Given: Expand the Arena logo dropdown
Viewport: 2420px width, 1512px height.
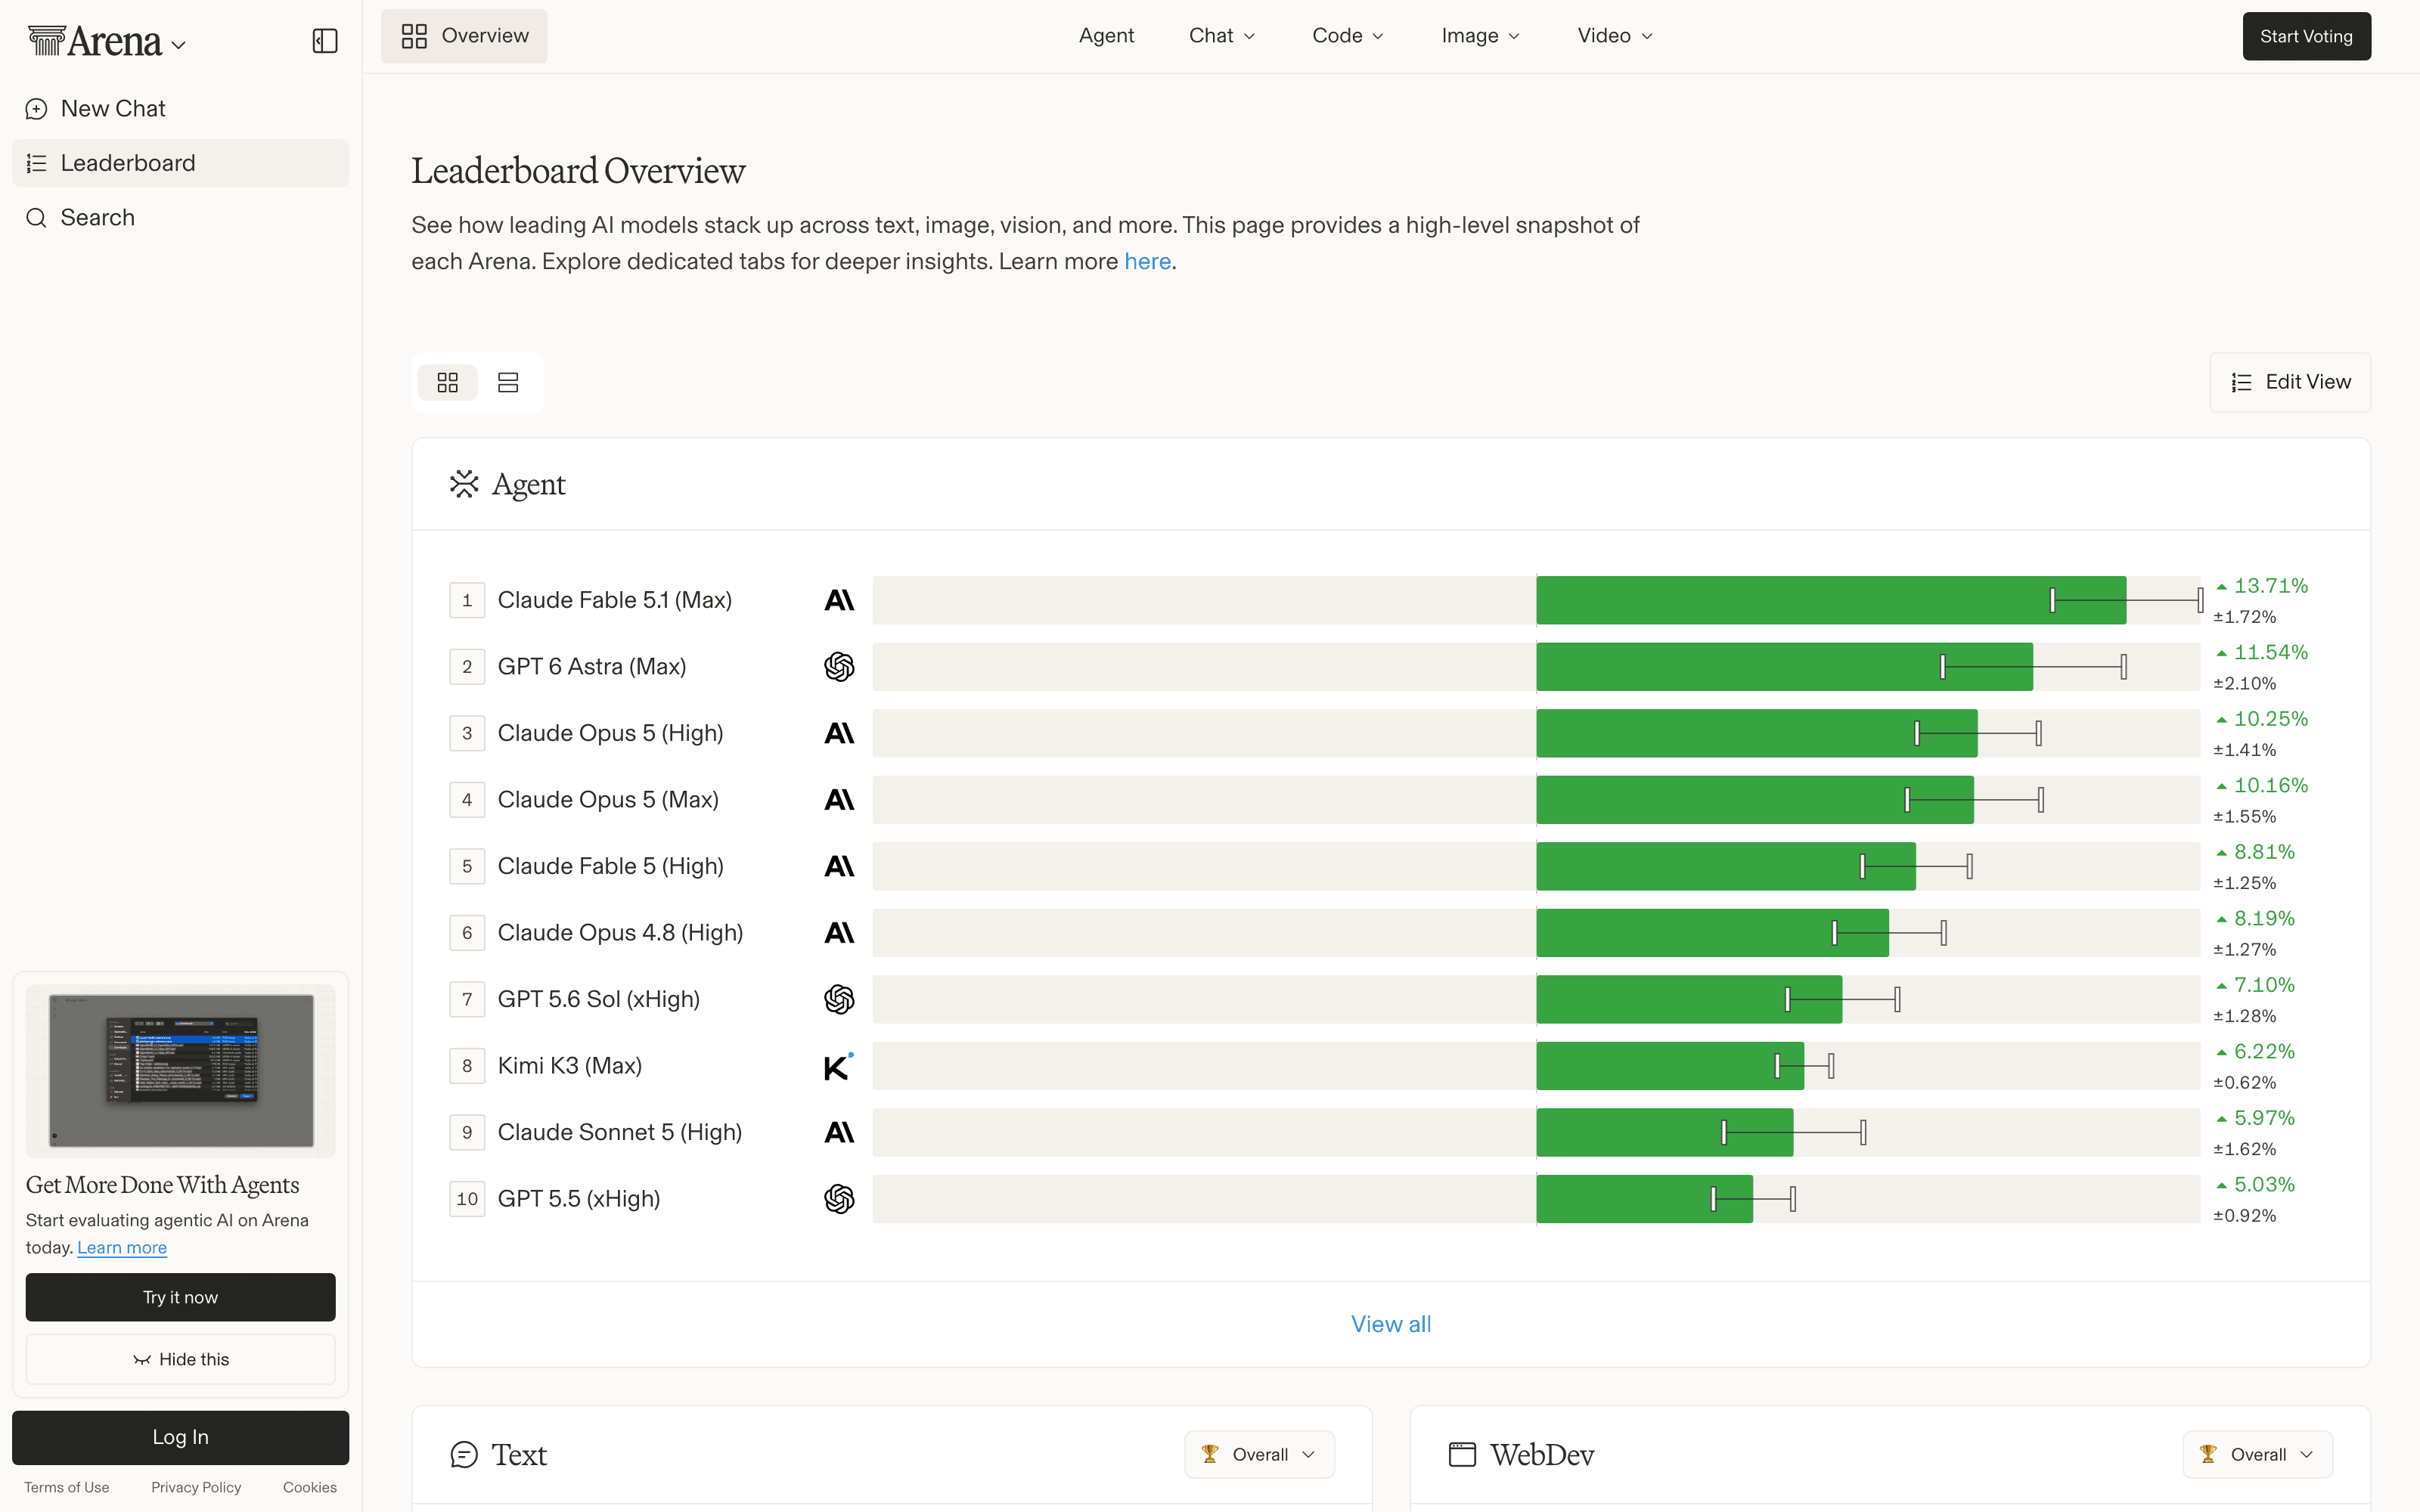Looking at the screenshot, I should point(179,45).
